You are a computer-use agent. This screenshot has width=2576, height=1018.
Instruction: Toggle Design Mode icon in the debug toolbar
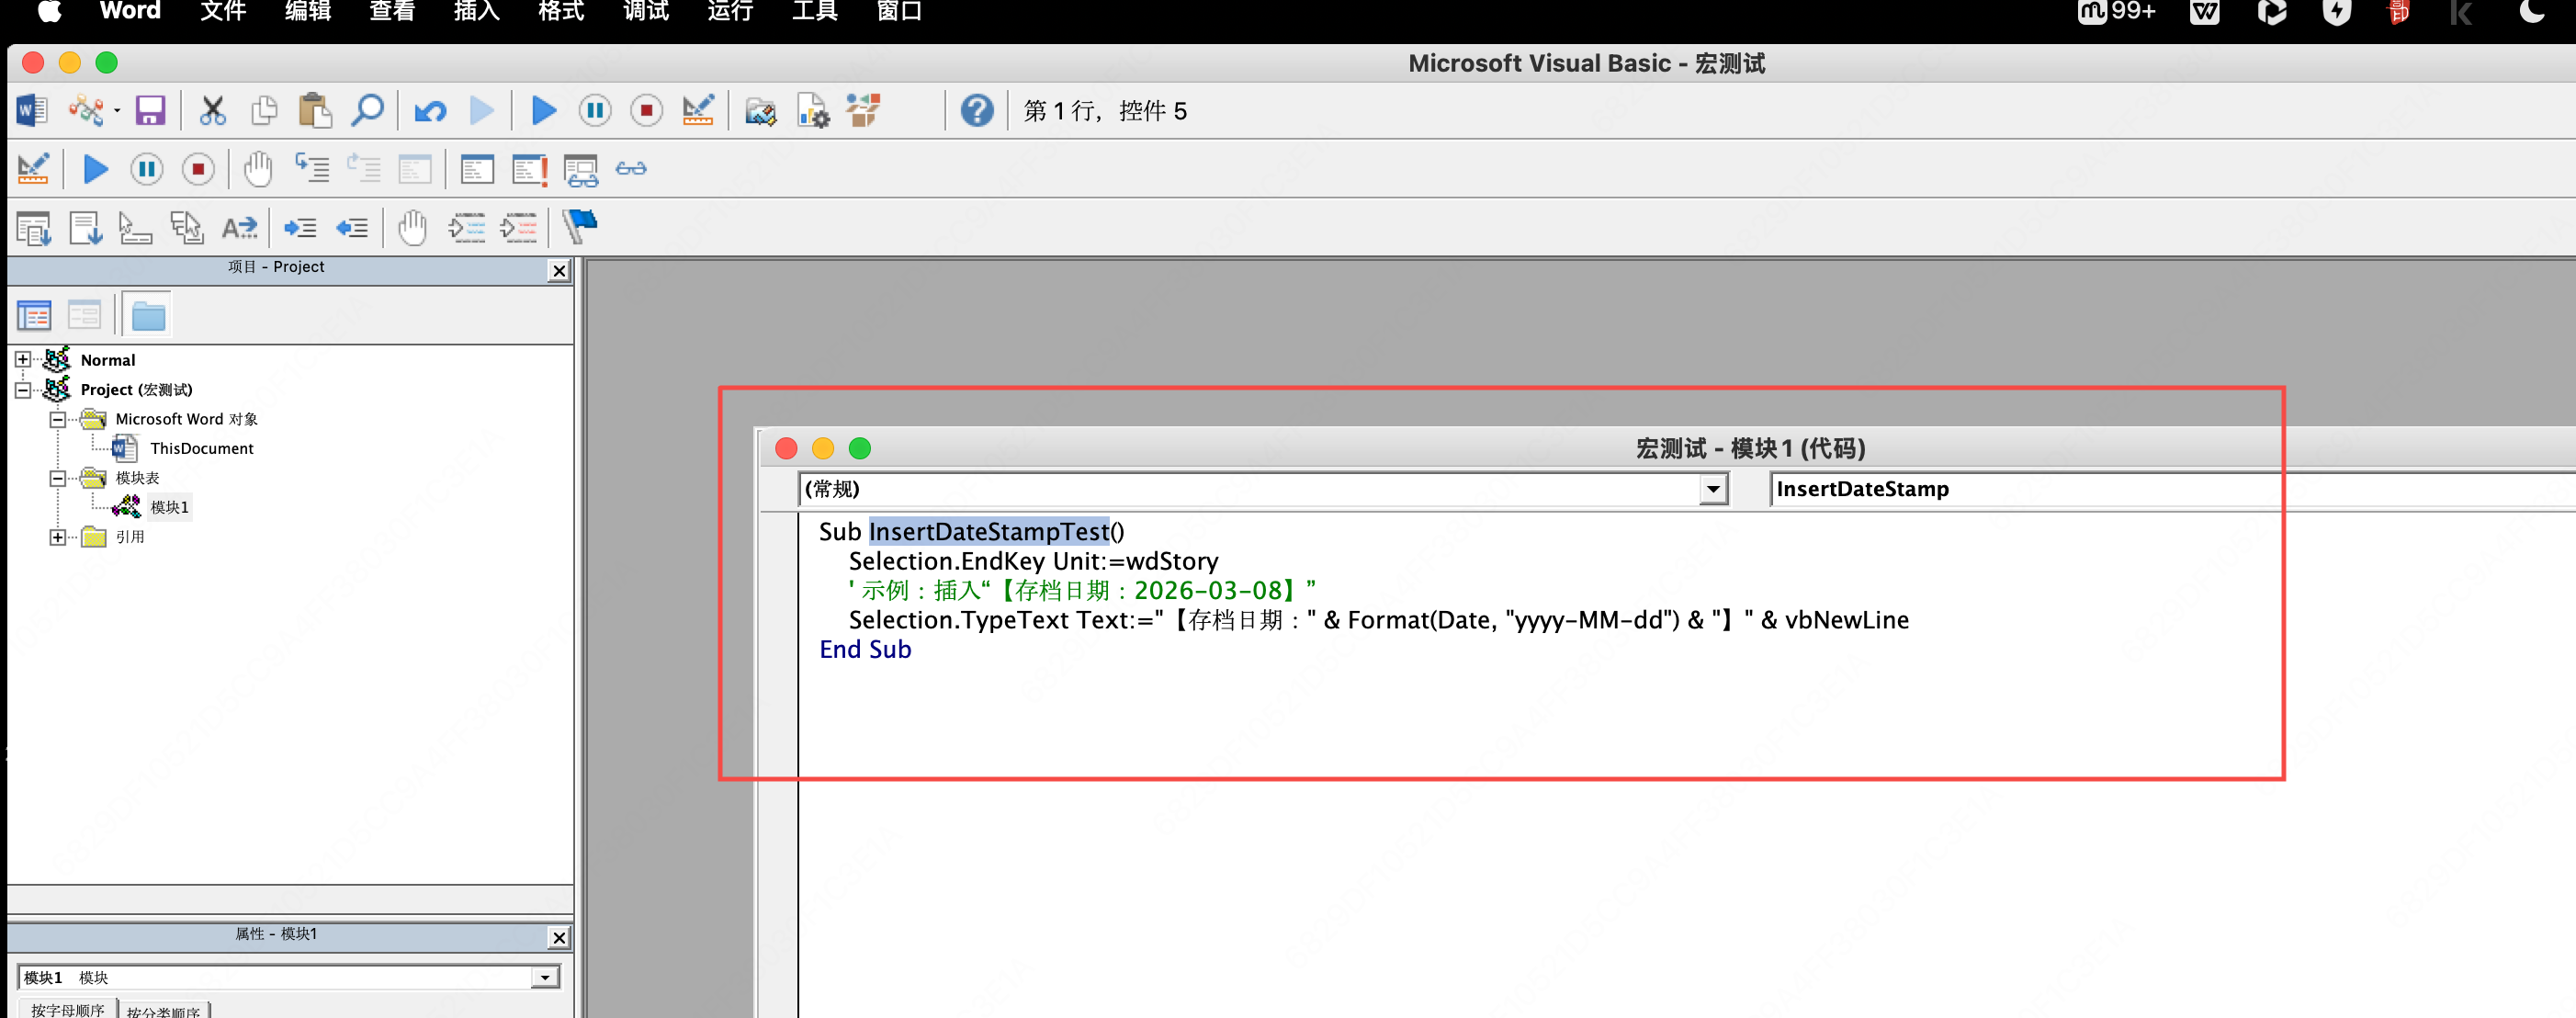tap(33, 169)
